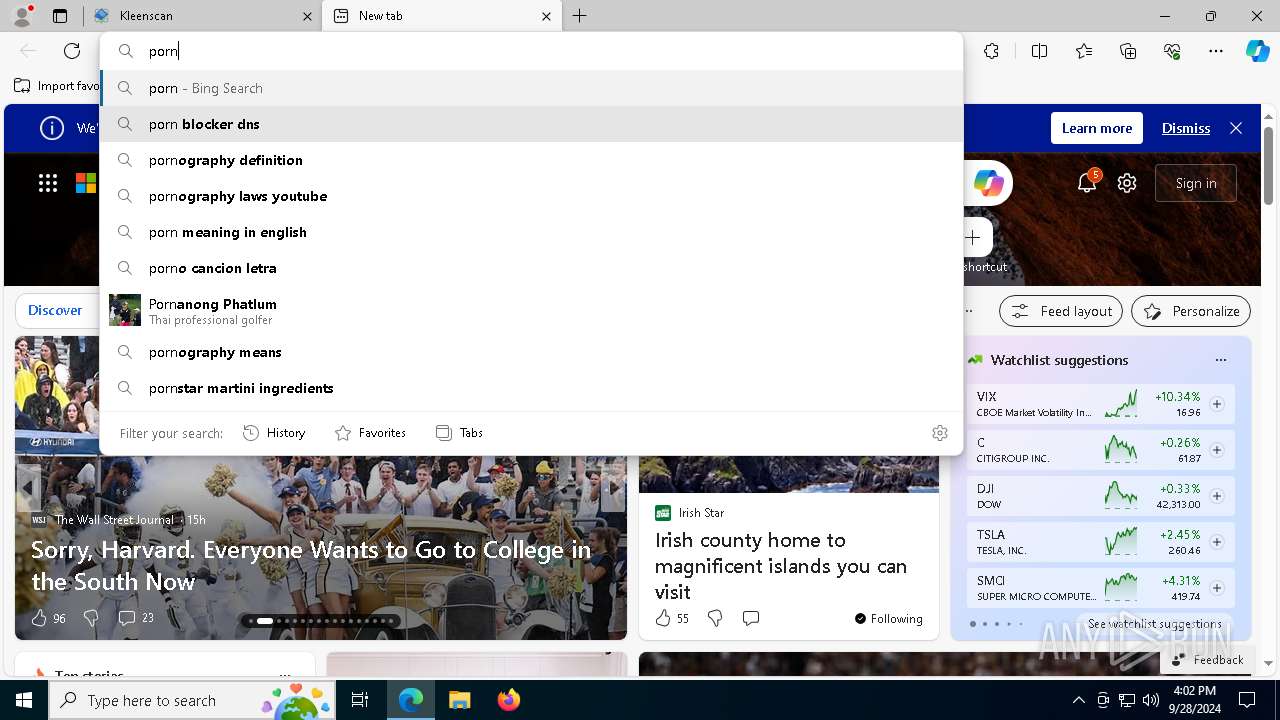Dislike the Irish county article

[x=715, y=618]
